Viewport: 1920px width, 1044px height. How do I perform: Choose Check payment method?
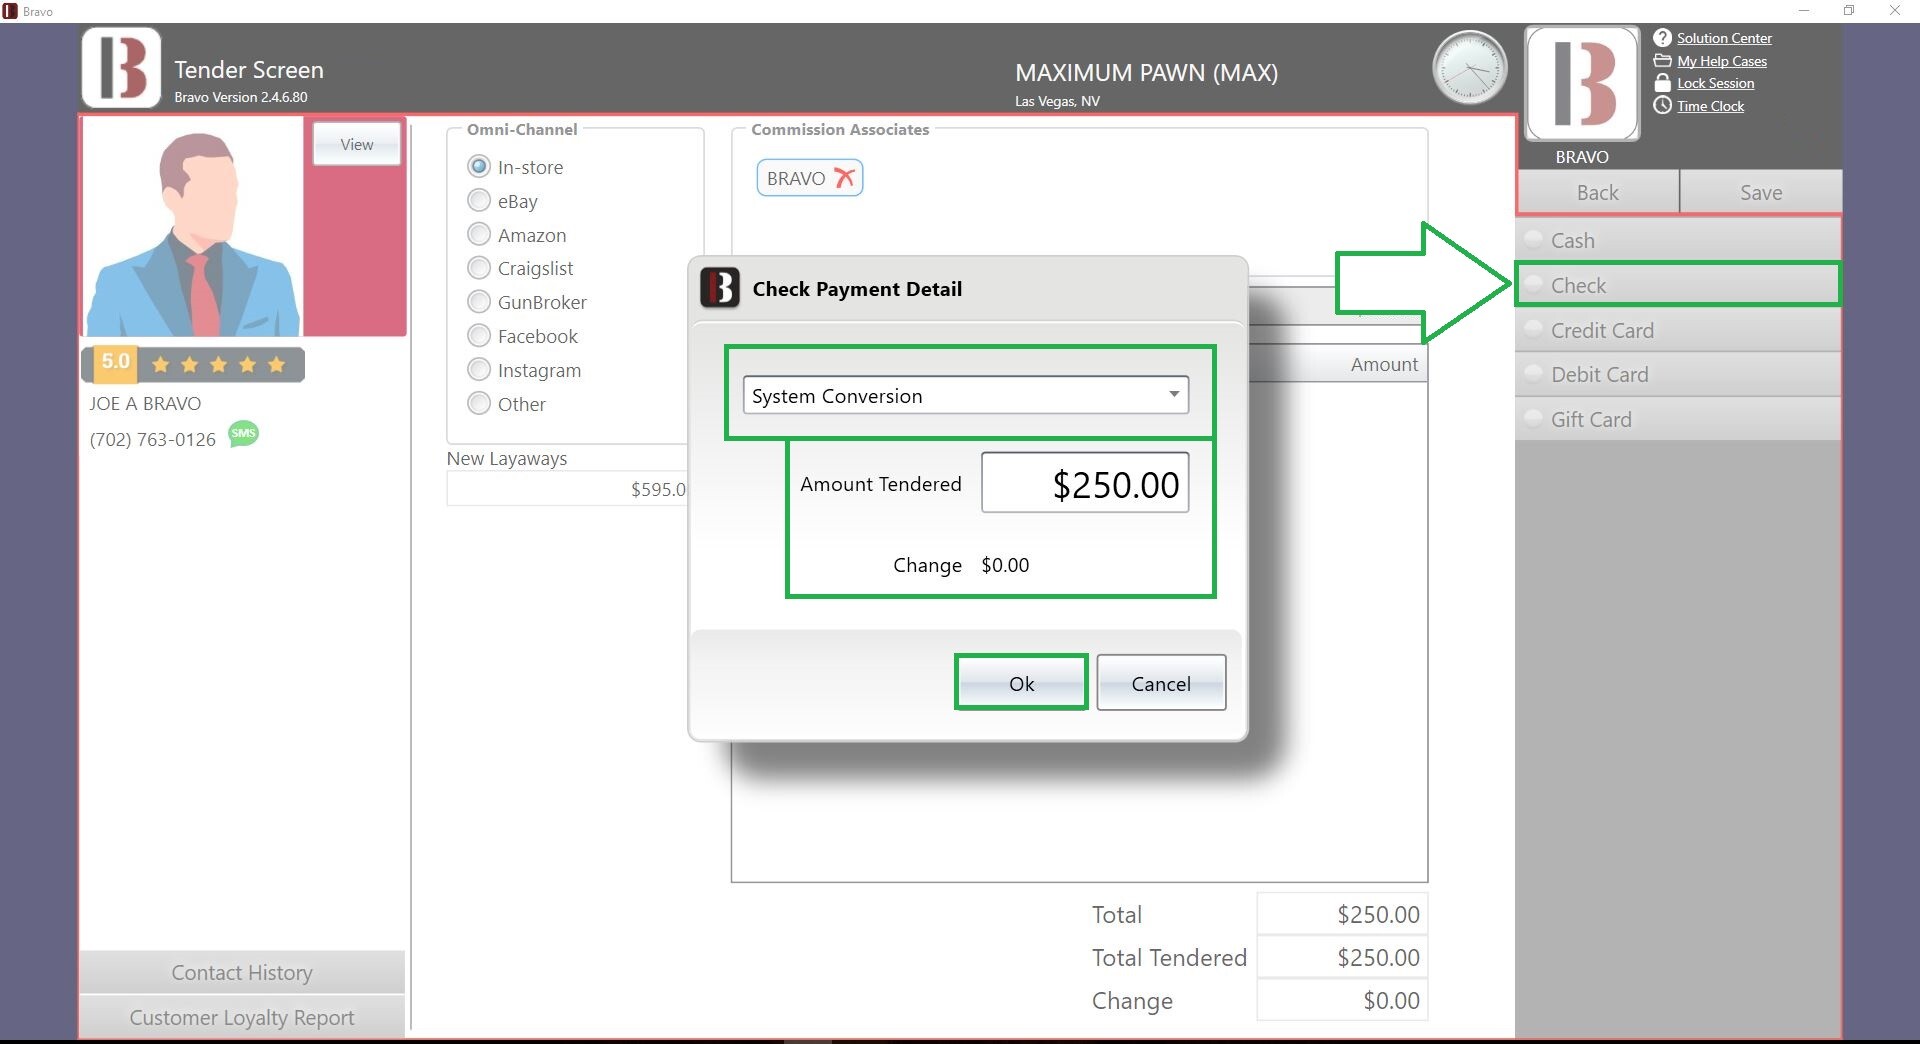[x=1678, y=285]
